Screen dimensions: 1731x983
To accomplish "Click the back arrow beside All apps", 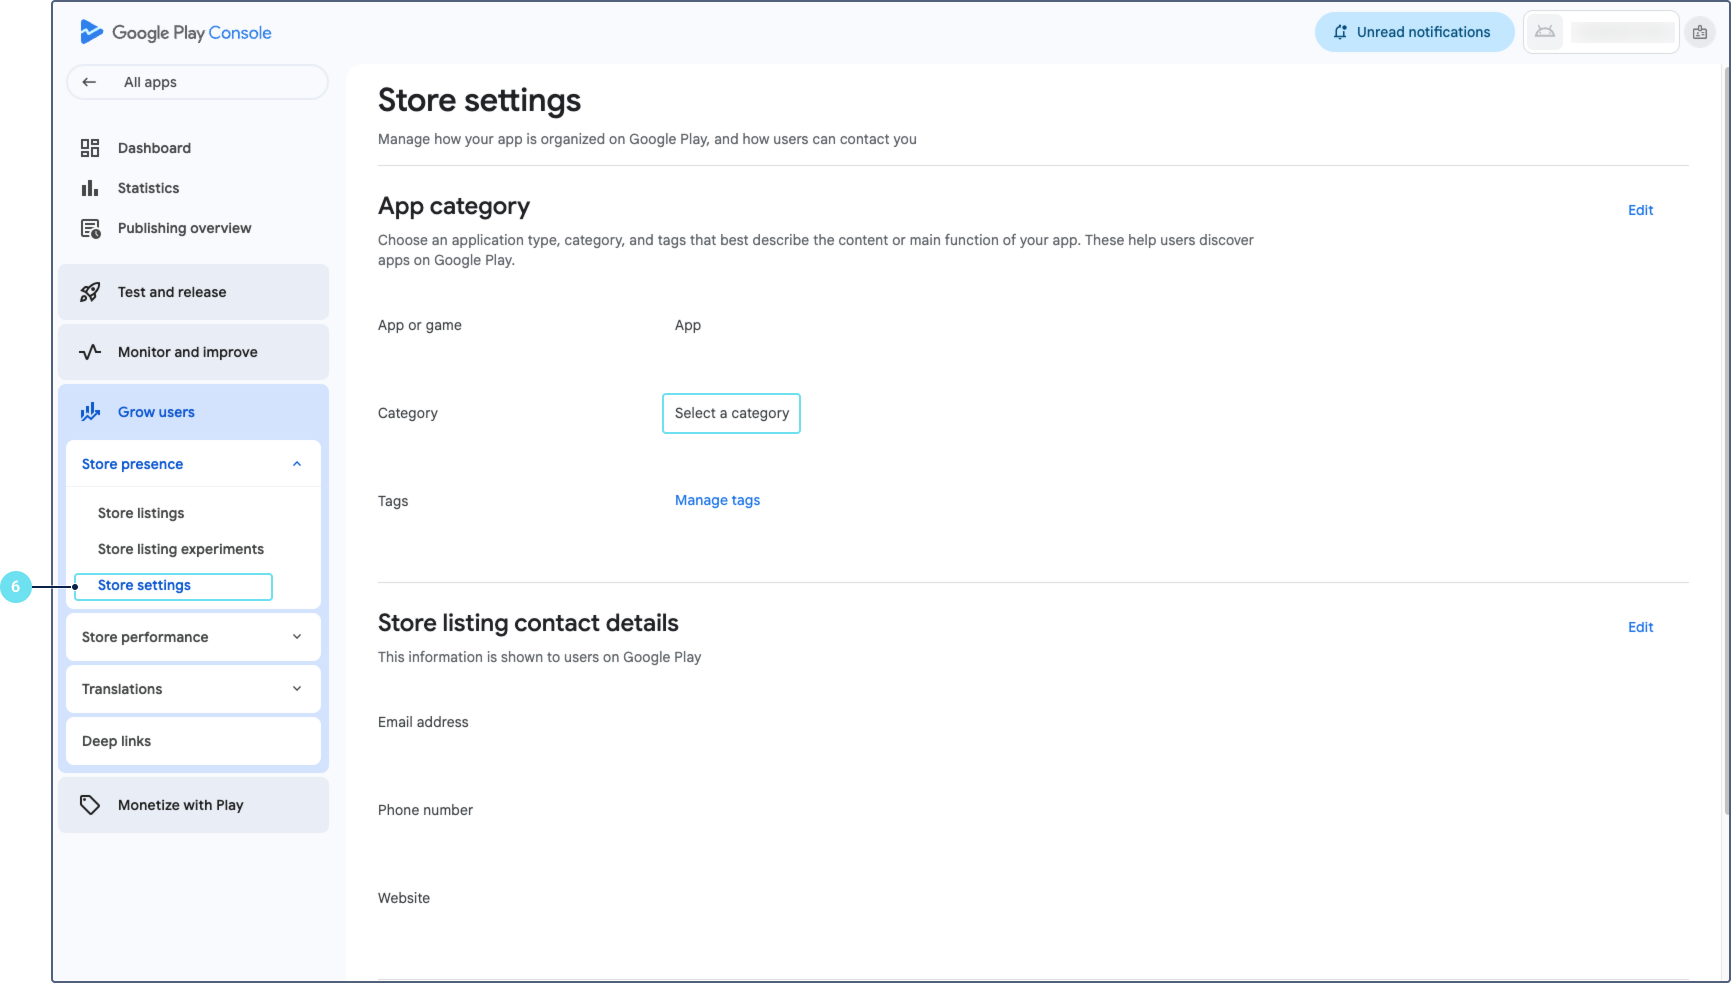I will 89,82.
